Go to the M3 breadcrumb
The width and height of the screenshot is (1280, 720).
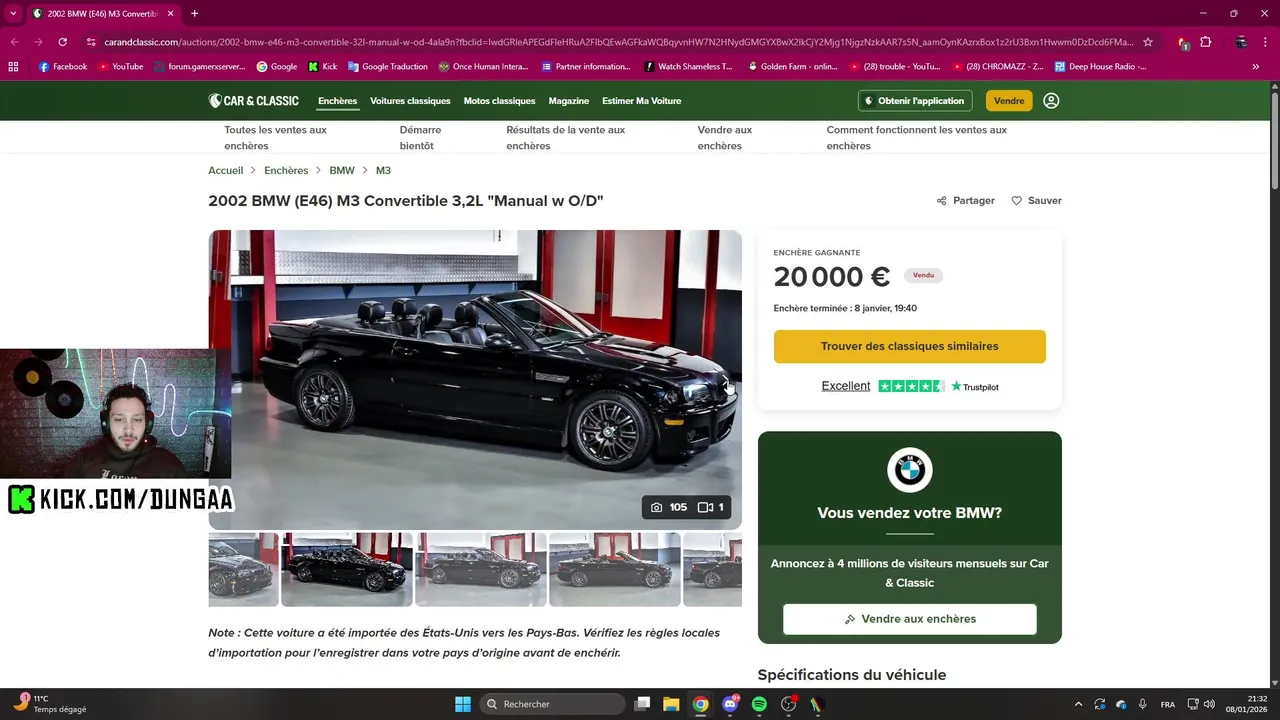(383, 171)
